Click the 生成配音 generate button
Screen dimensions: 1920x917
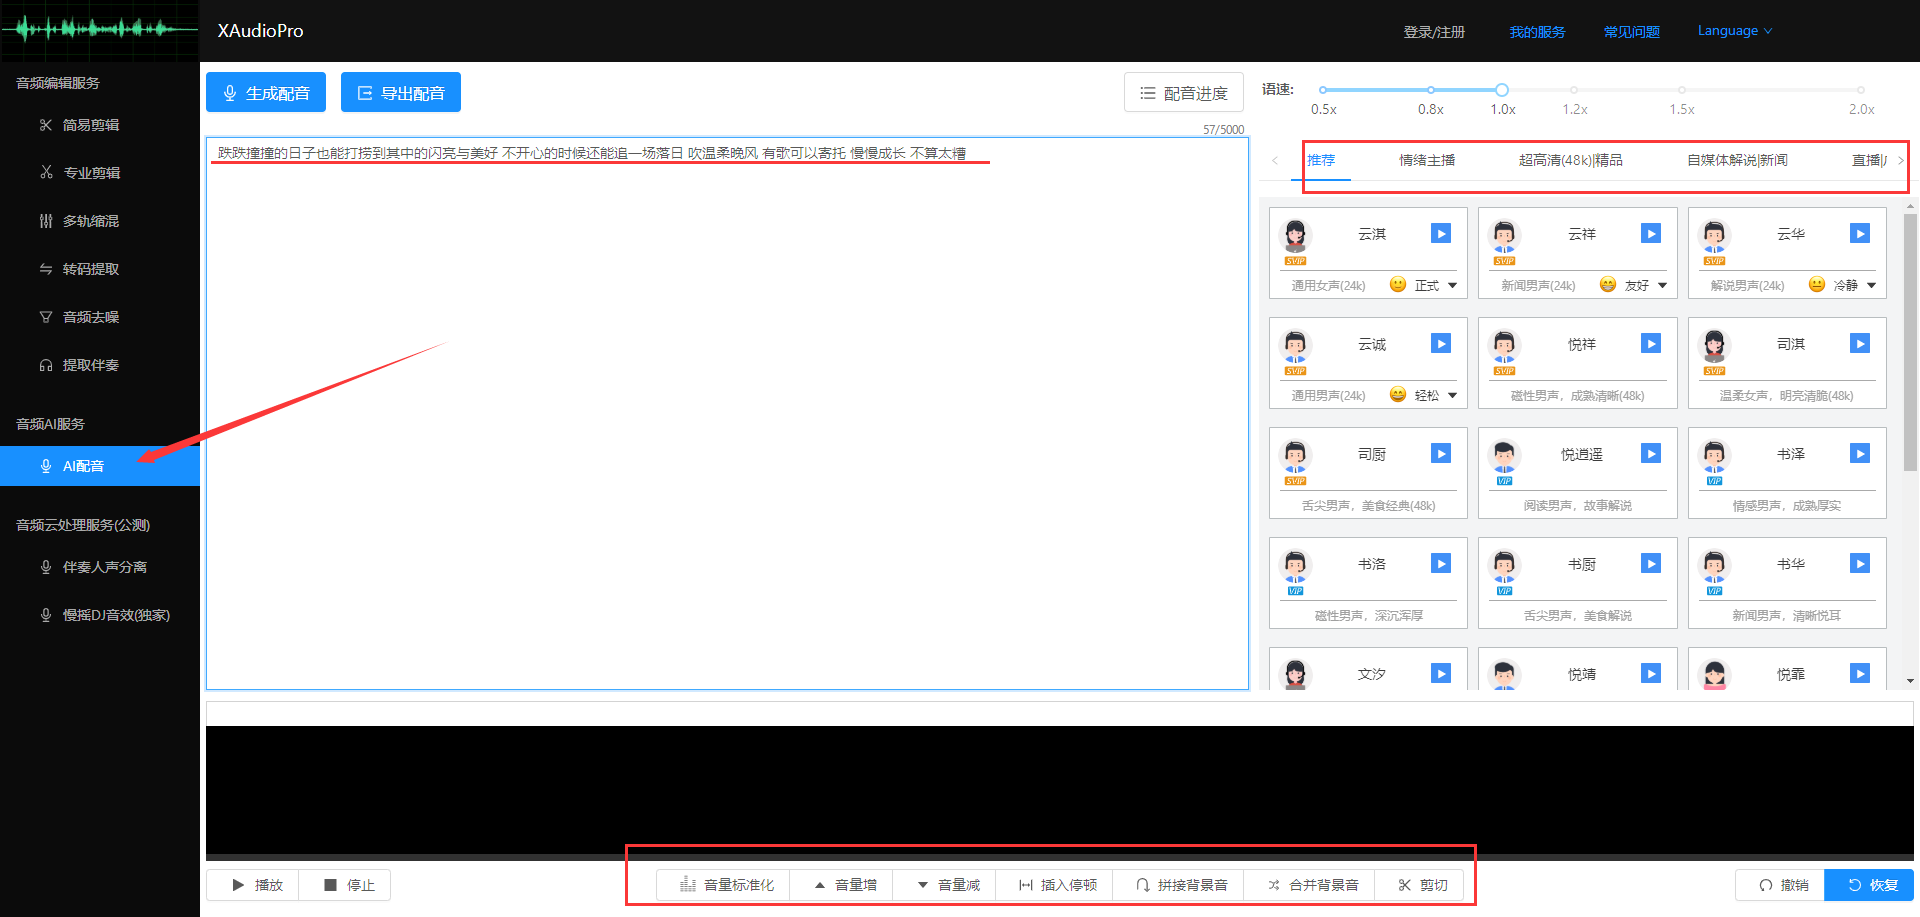click(x=265, y=91)
